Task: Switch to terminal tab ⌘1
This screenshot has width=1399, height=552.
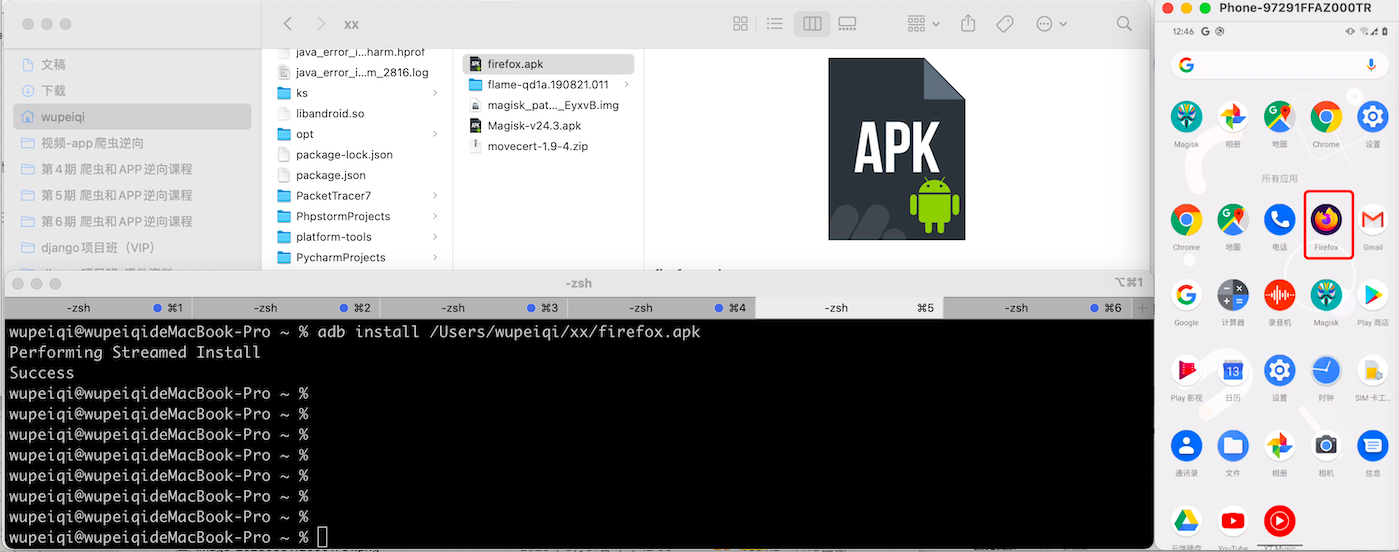Action: [98, 308]
